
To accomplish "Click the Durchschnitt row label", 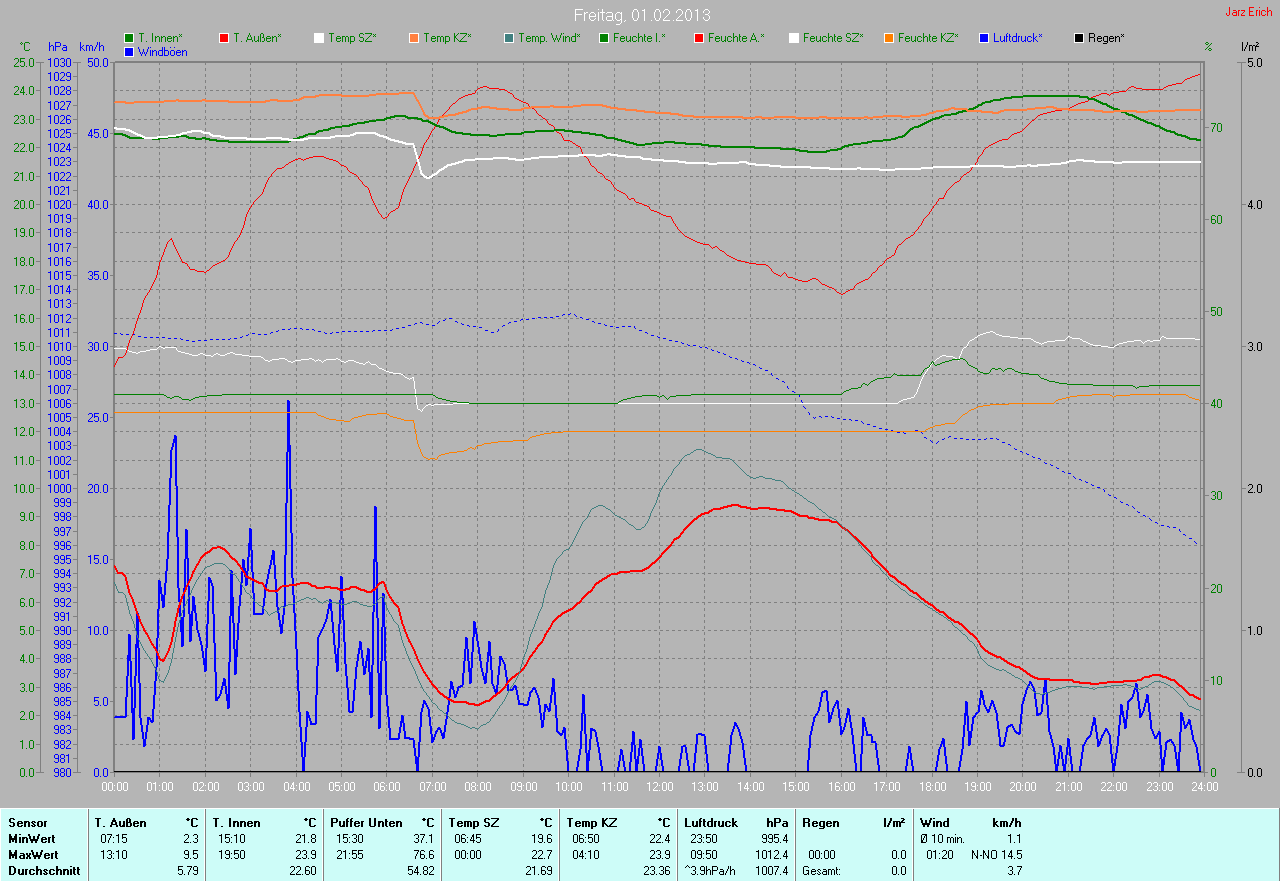I will pyautogui.click(x=42, y=871).
